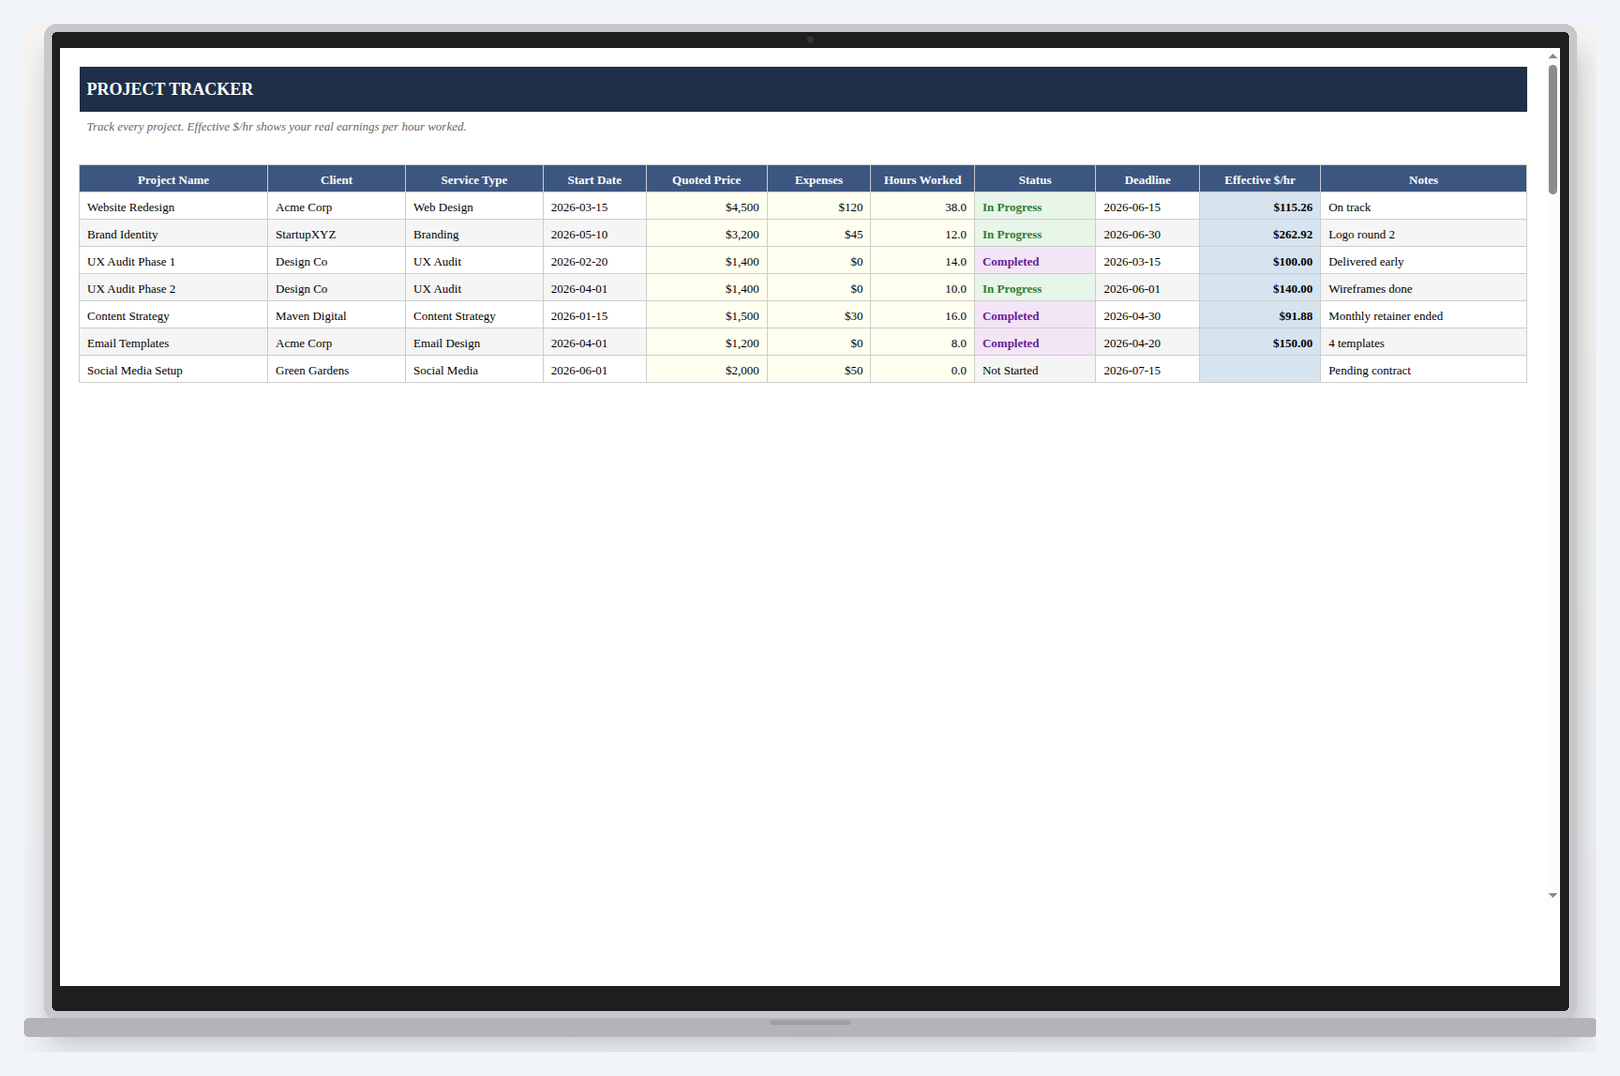Viewport: 1620px width, 1076px height.
Task: Click the Logo round 2 note
Action: pos(1423,234)
